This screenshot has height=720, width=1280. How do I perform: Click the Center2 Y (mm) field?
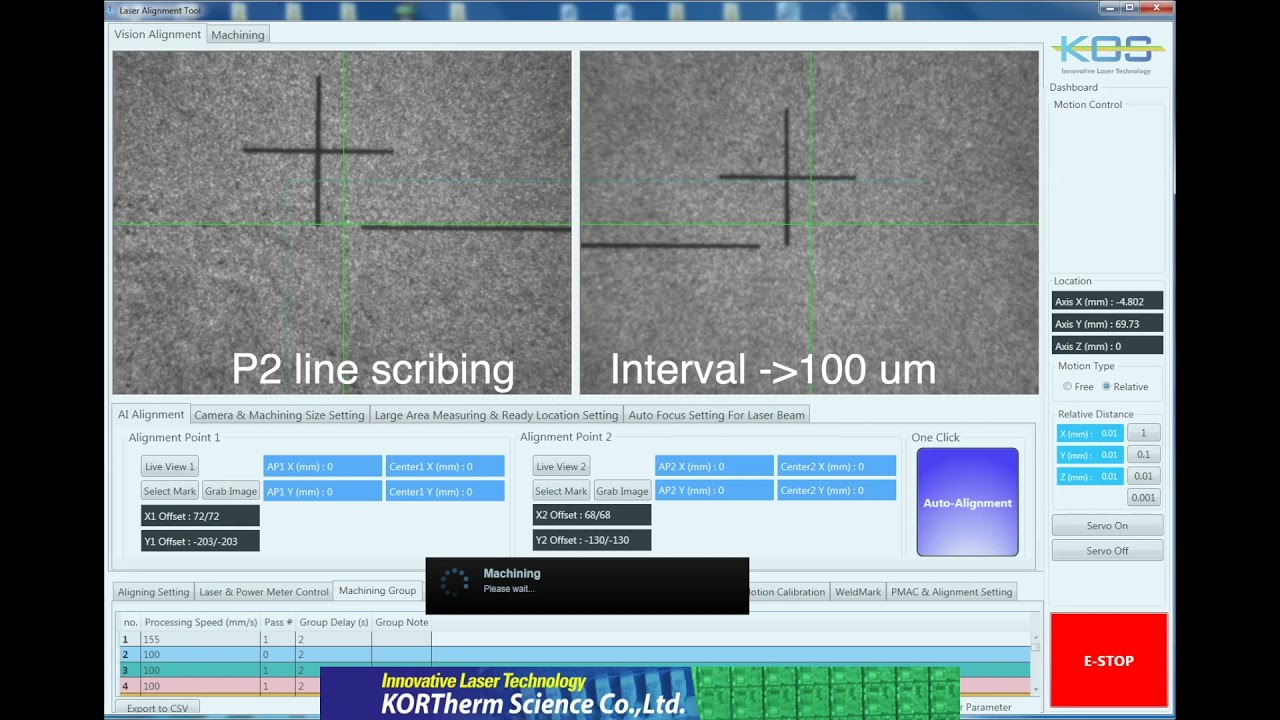(837, 490)
